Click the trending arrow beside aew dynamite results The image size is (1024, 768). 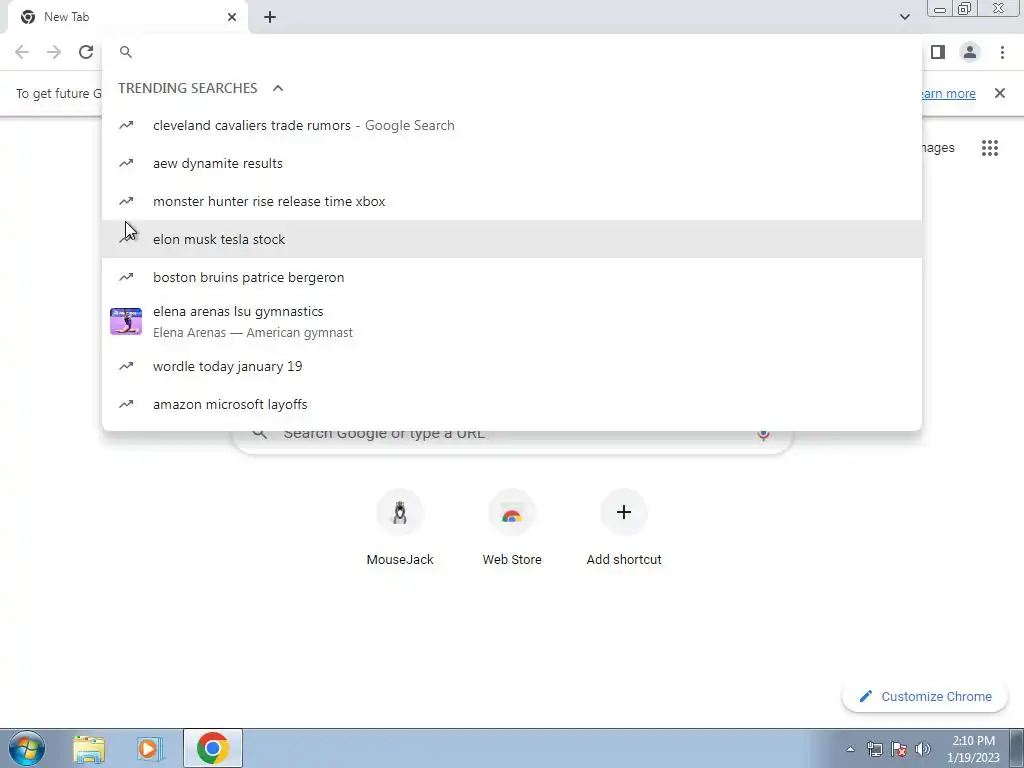click(126, 163)
